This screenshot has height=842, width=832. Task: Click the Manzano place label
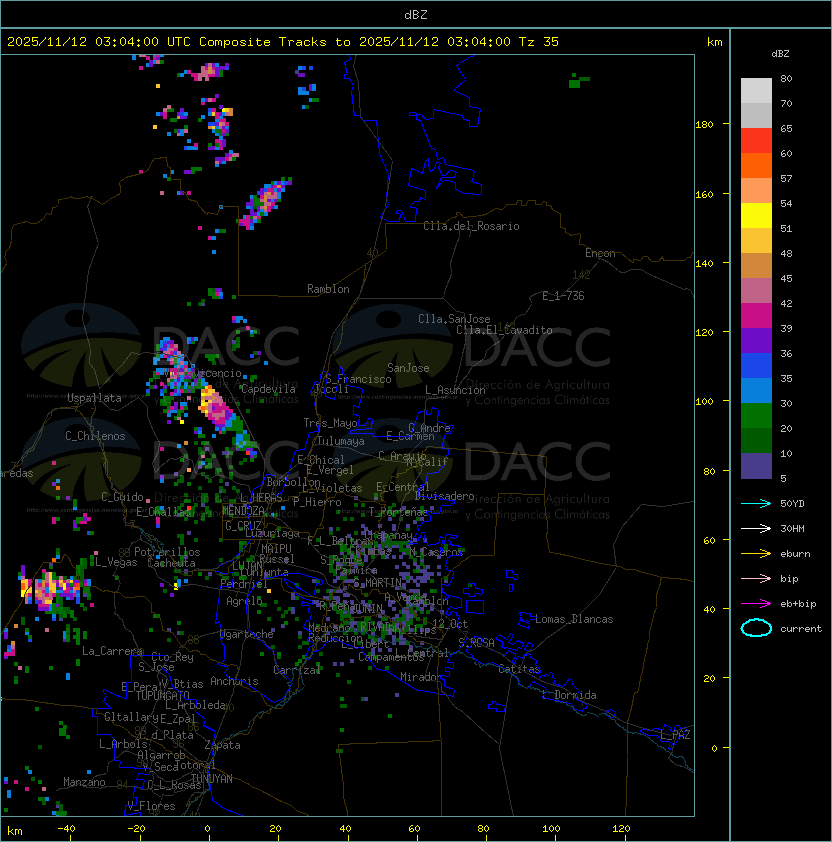[x=84, y=782]
